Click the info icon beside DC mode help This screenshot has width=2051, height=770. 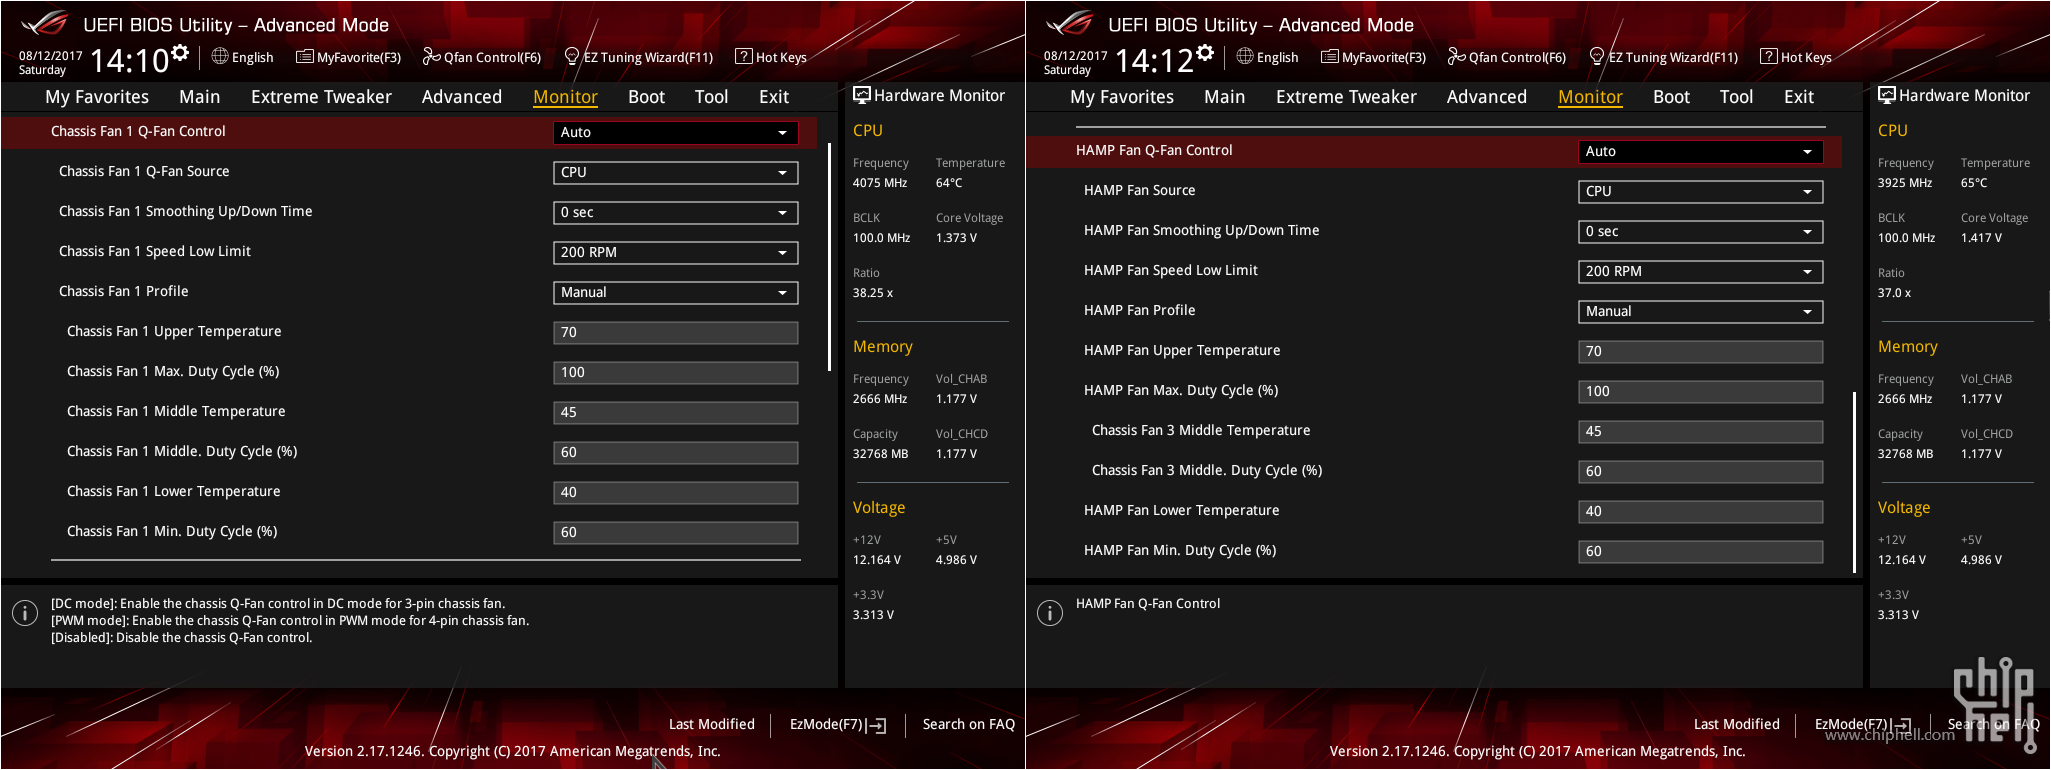coord(25,613)
